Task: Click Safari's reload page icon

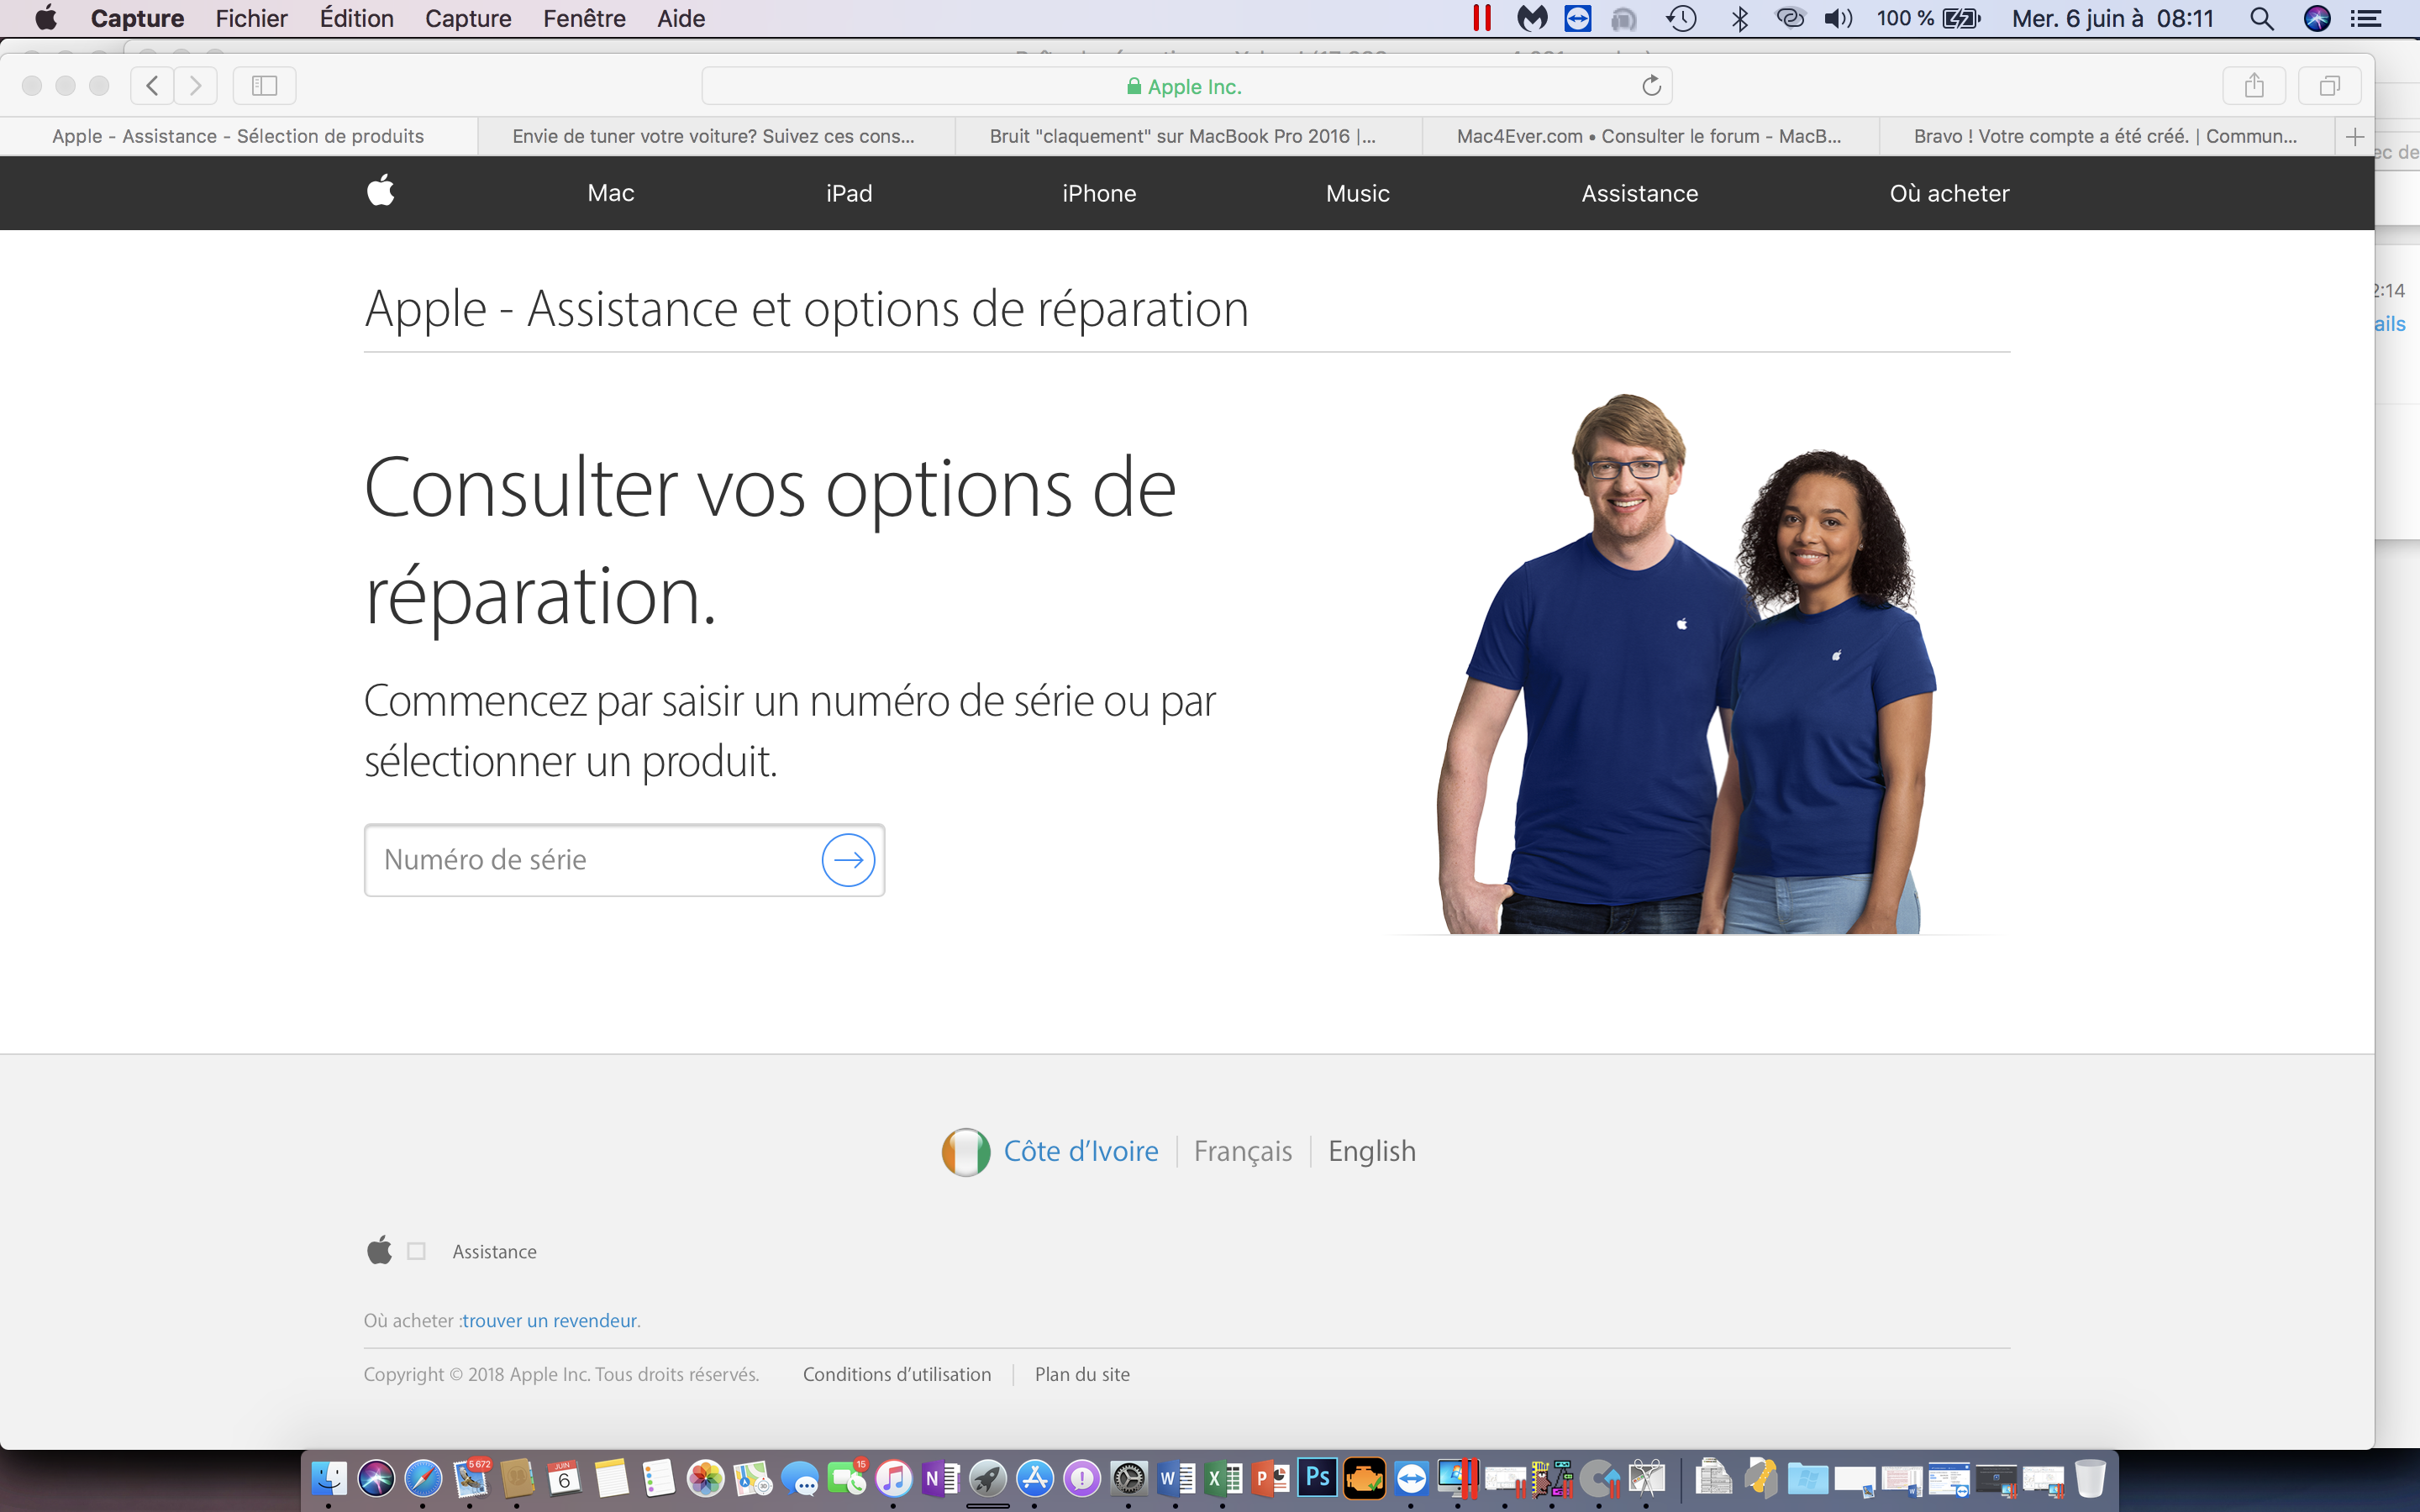Action: [x=1651, y=86]
